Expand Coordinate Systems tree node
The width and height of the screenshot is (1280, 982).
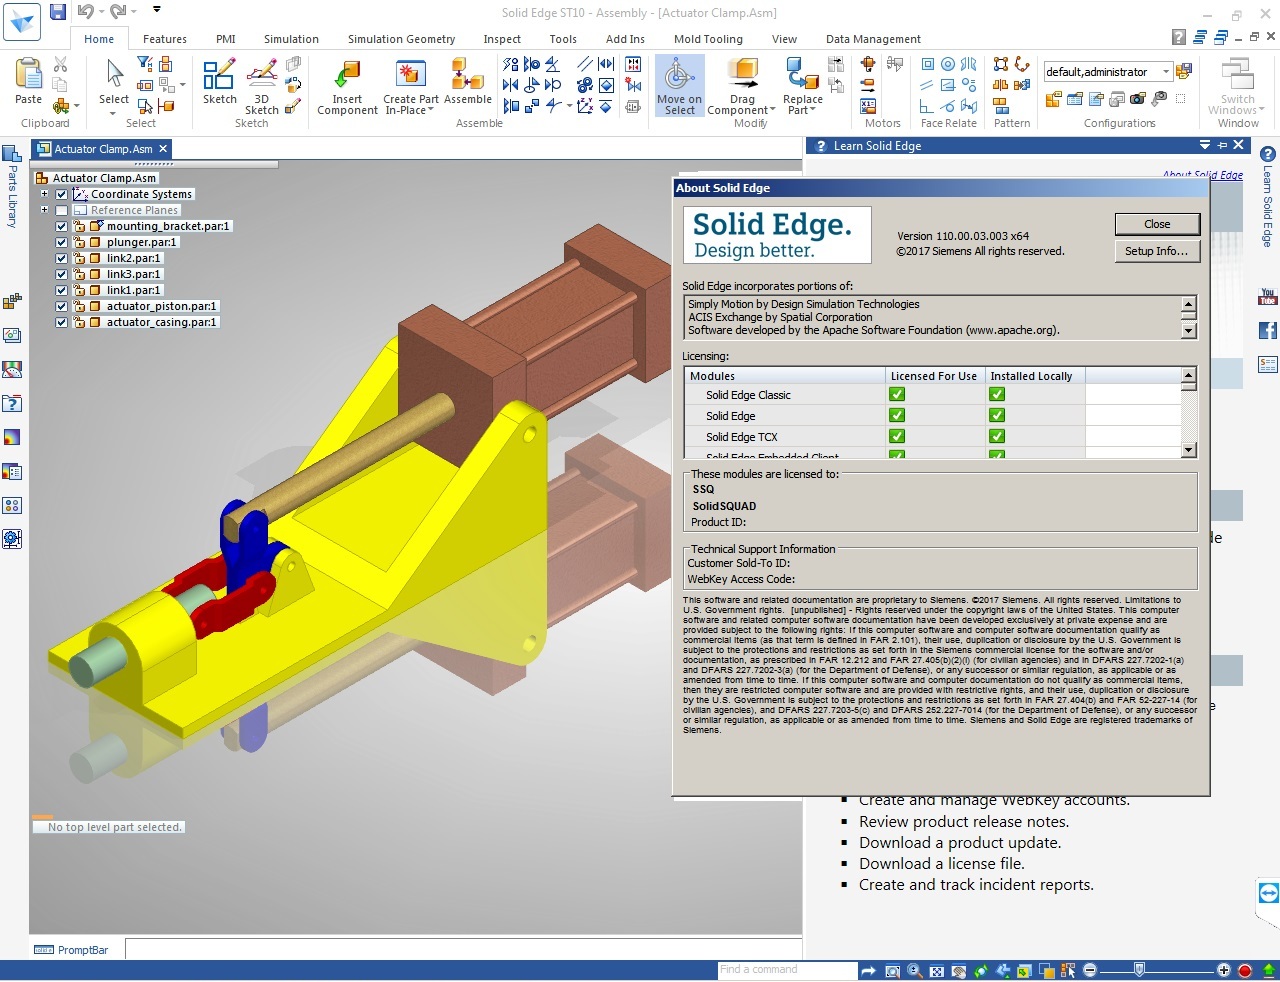[x=44, y=194]
